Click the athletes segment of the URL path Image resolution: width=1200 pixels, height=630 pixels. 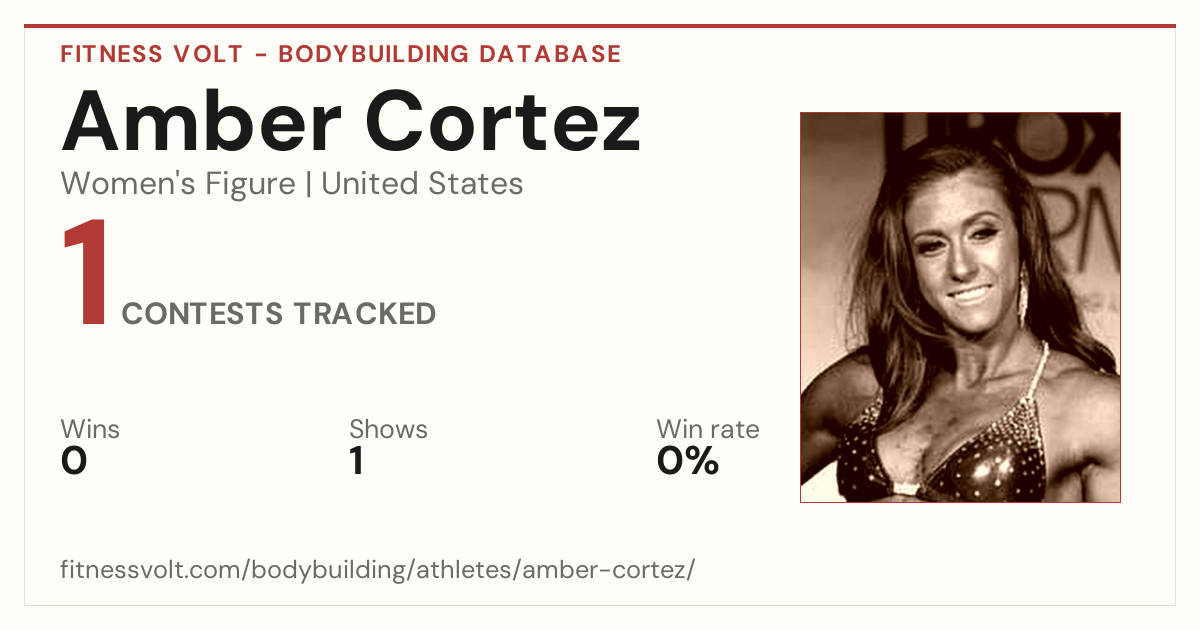click(474, 570)
